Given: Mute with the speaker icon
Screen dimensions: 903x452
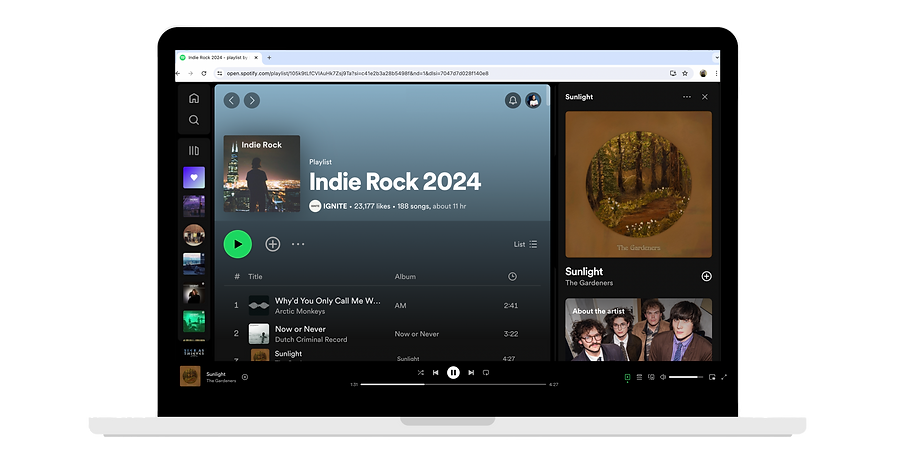Looking at the screenshot, I should (x=663, y=377).
